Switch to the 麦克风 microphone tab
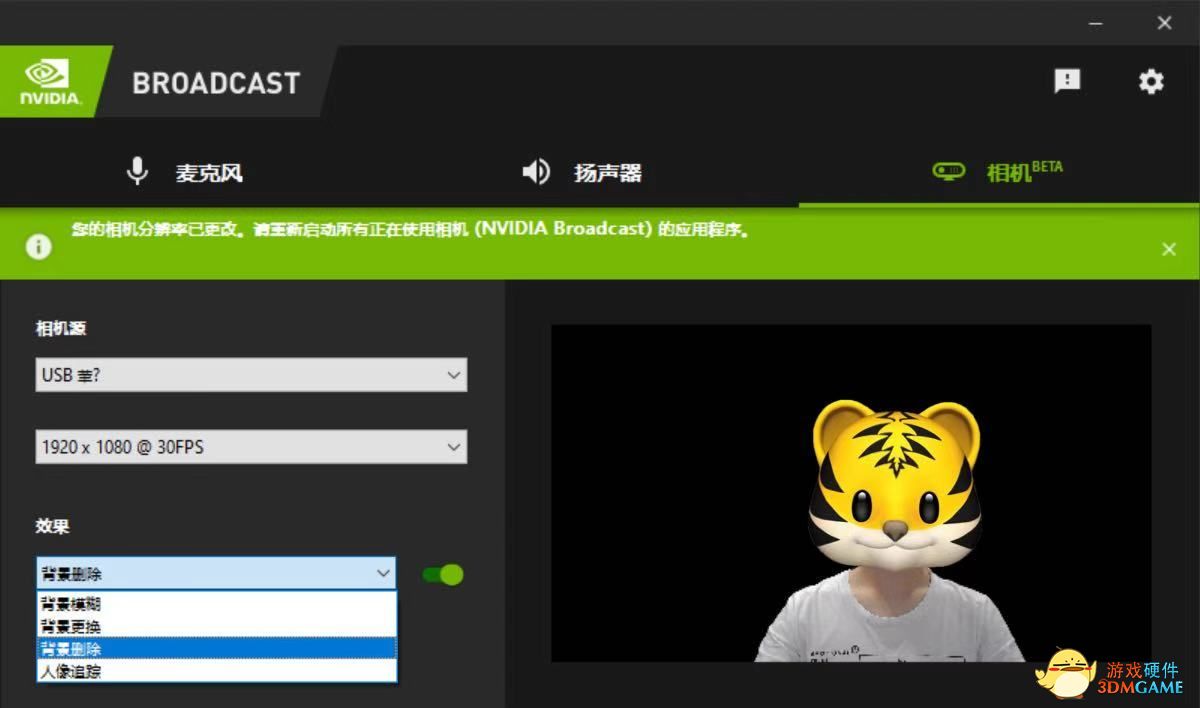Screen dimensions: 1200x708 186,172
